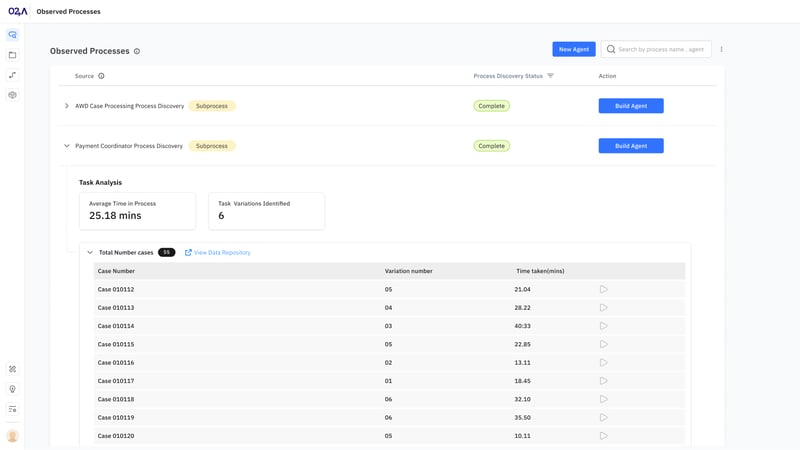800x450 pixels.
Task: Click the info icon next to Source
Action: click(101, 76)
